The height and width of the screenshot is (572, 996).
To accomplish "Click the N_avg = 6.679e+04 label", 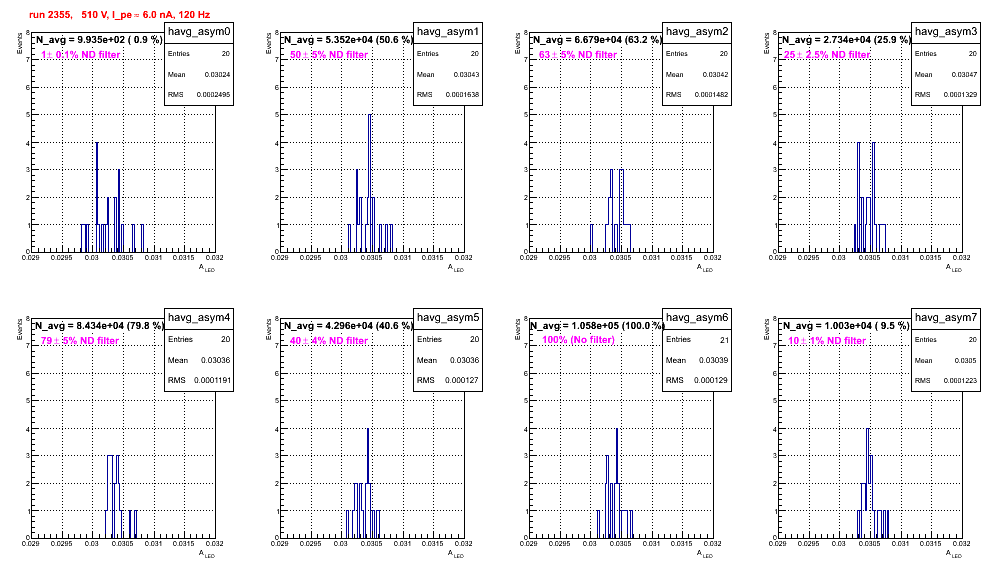I will [x=596, y=40].
